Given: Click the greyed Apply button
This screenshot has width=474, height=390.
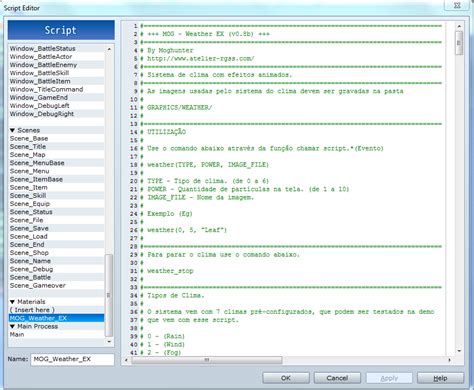Looking at the screenshot, I should [x=389, y=378].
